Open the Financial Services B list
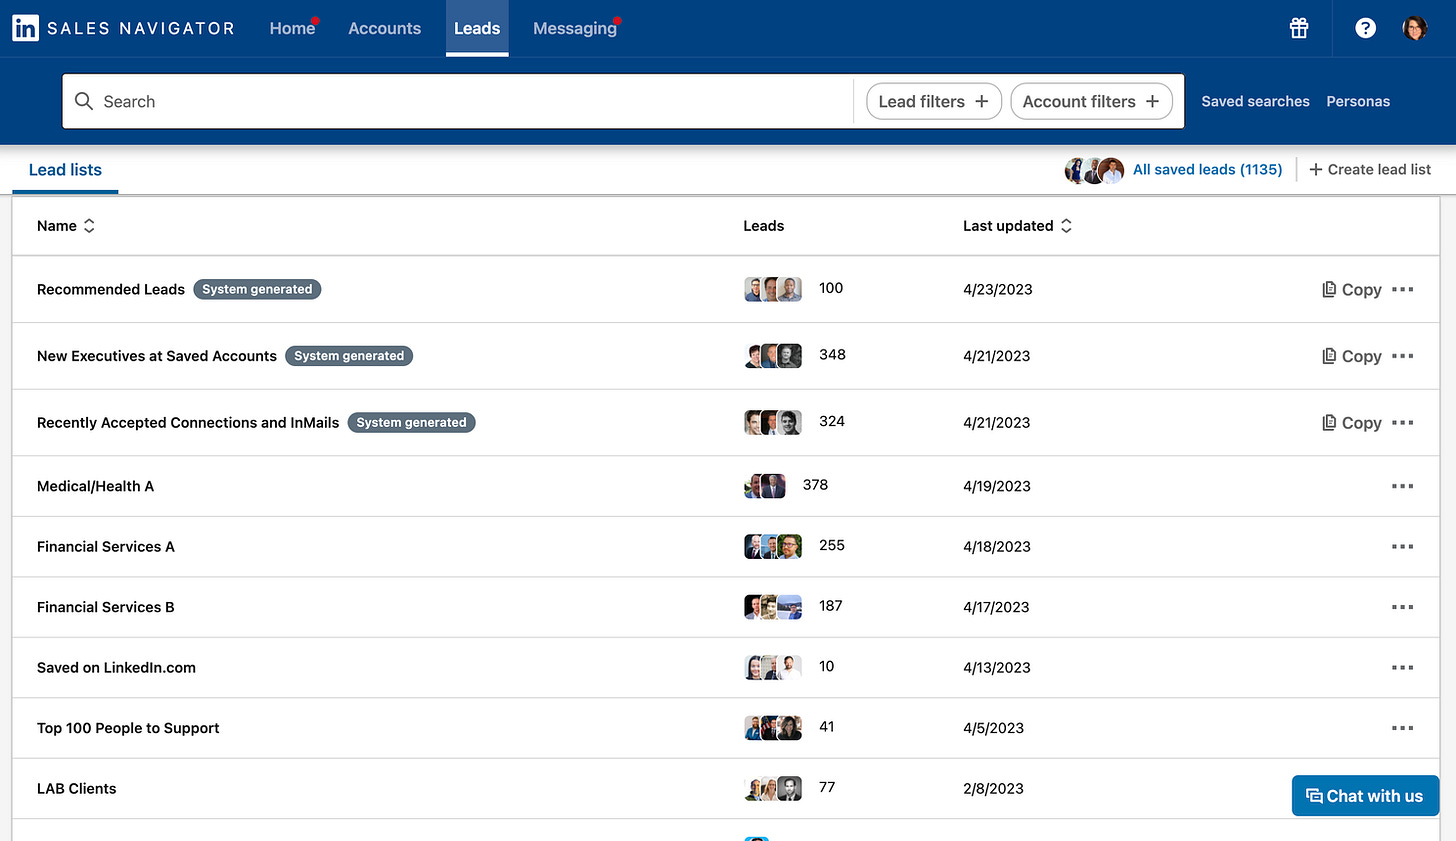The image size is (1456, 841). click(106, 607)
